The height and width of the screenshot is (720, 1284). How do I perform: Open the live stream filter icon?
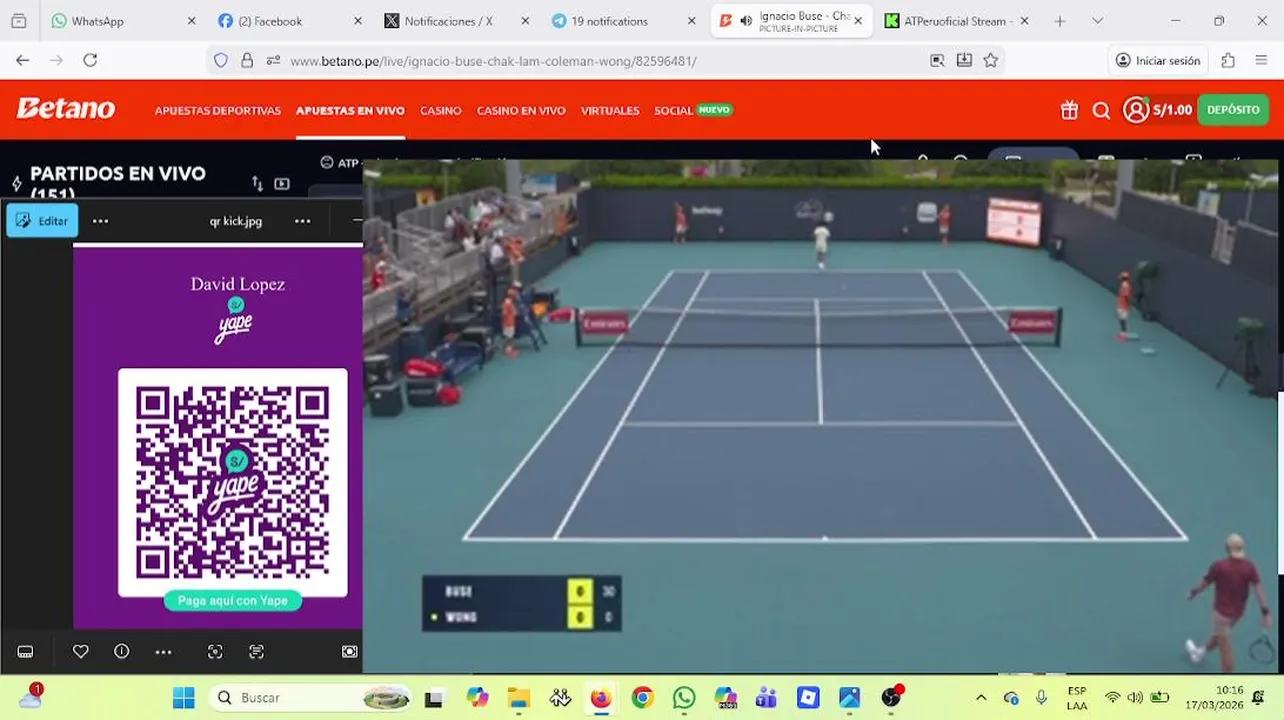[x=282, y=184]
